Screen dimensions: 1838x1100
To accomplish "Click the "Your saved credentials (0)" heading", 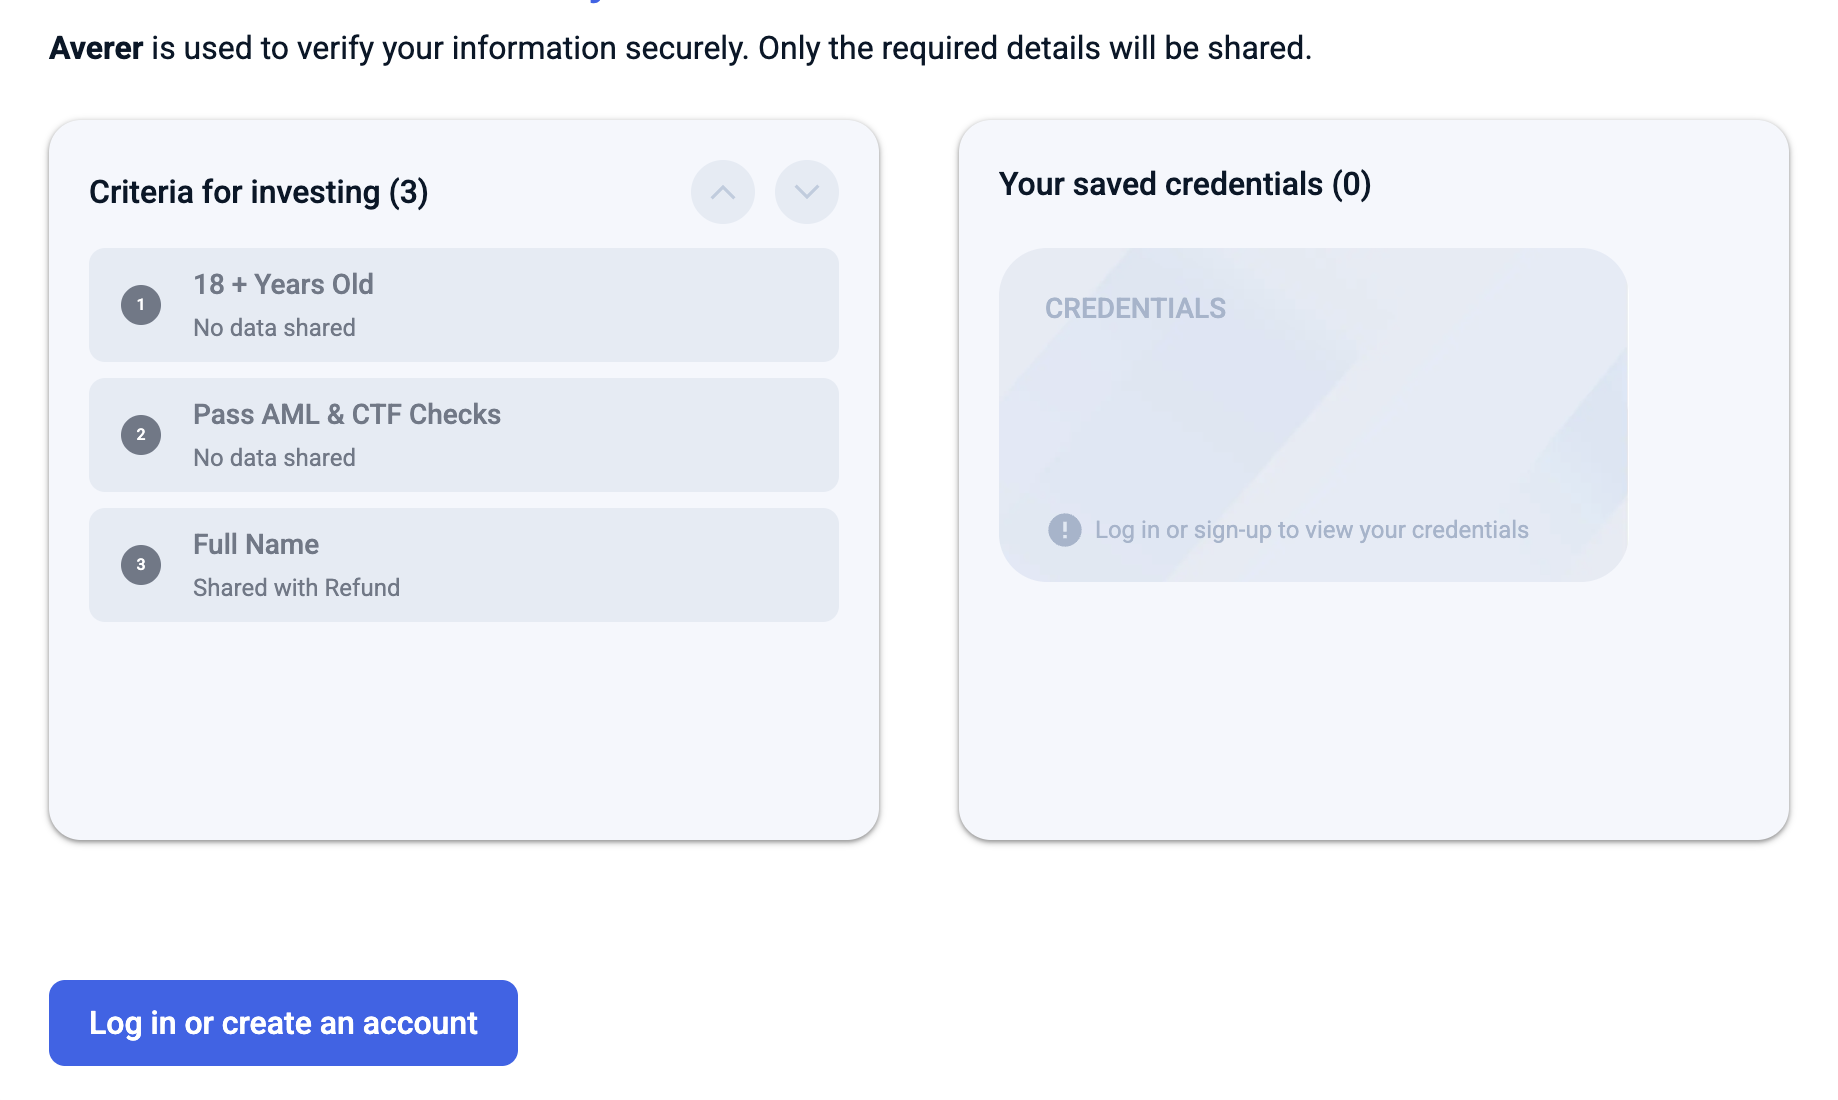I will pyautogui.click(x=1184, y=184).
